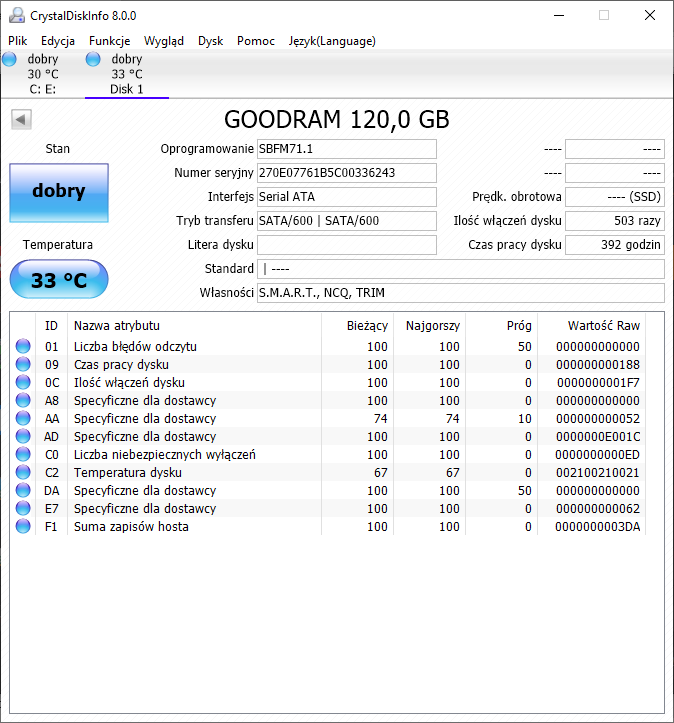Open the Funkcje menu
Image resolution: width=674 pixels, height=723 pixels.
[109, 41]
